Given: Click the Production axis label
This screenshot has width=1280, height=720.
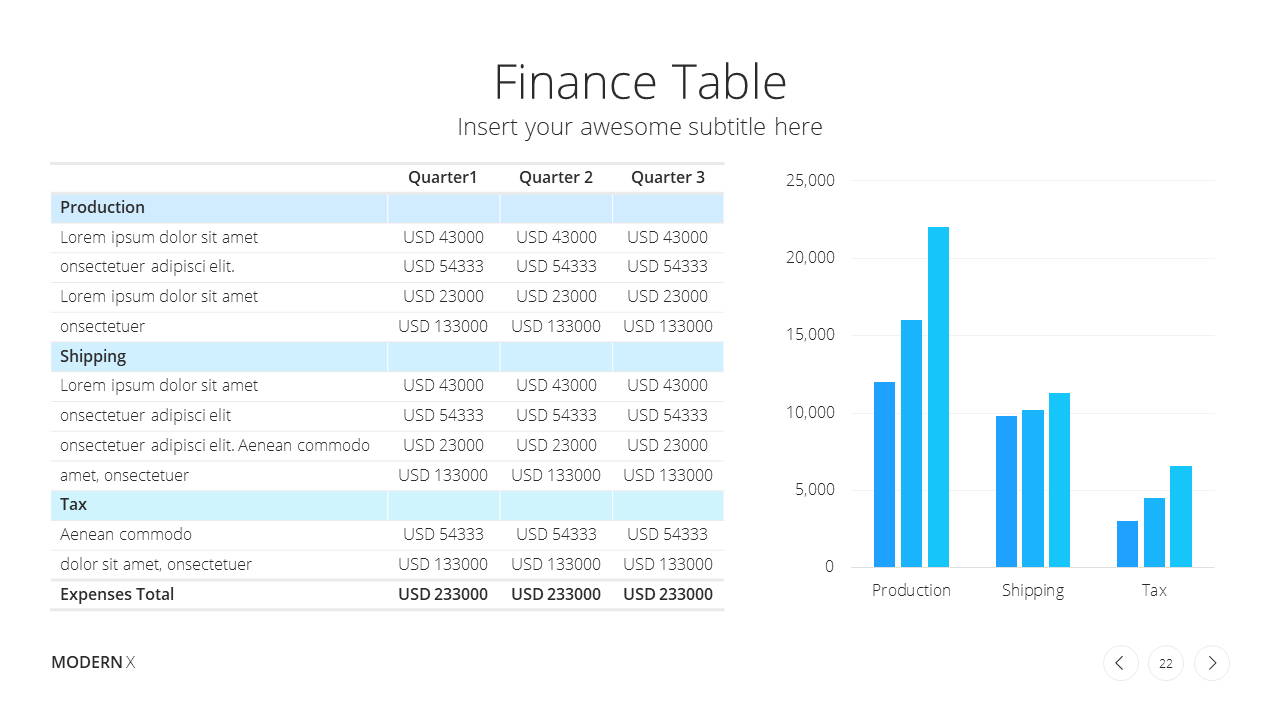Looking at the screenshot, I should coord(911,590).
